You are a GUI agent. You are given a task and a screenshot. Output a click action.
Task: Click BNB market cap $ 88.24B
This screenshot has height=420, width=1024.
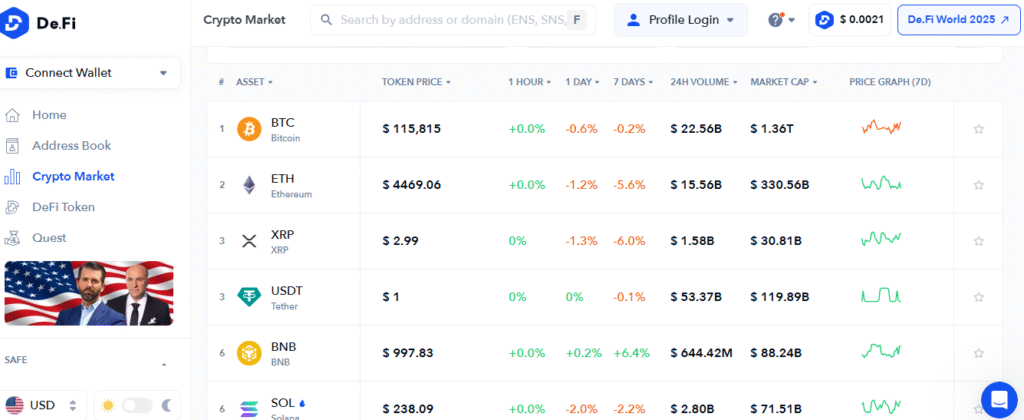tap(776, 353)
